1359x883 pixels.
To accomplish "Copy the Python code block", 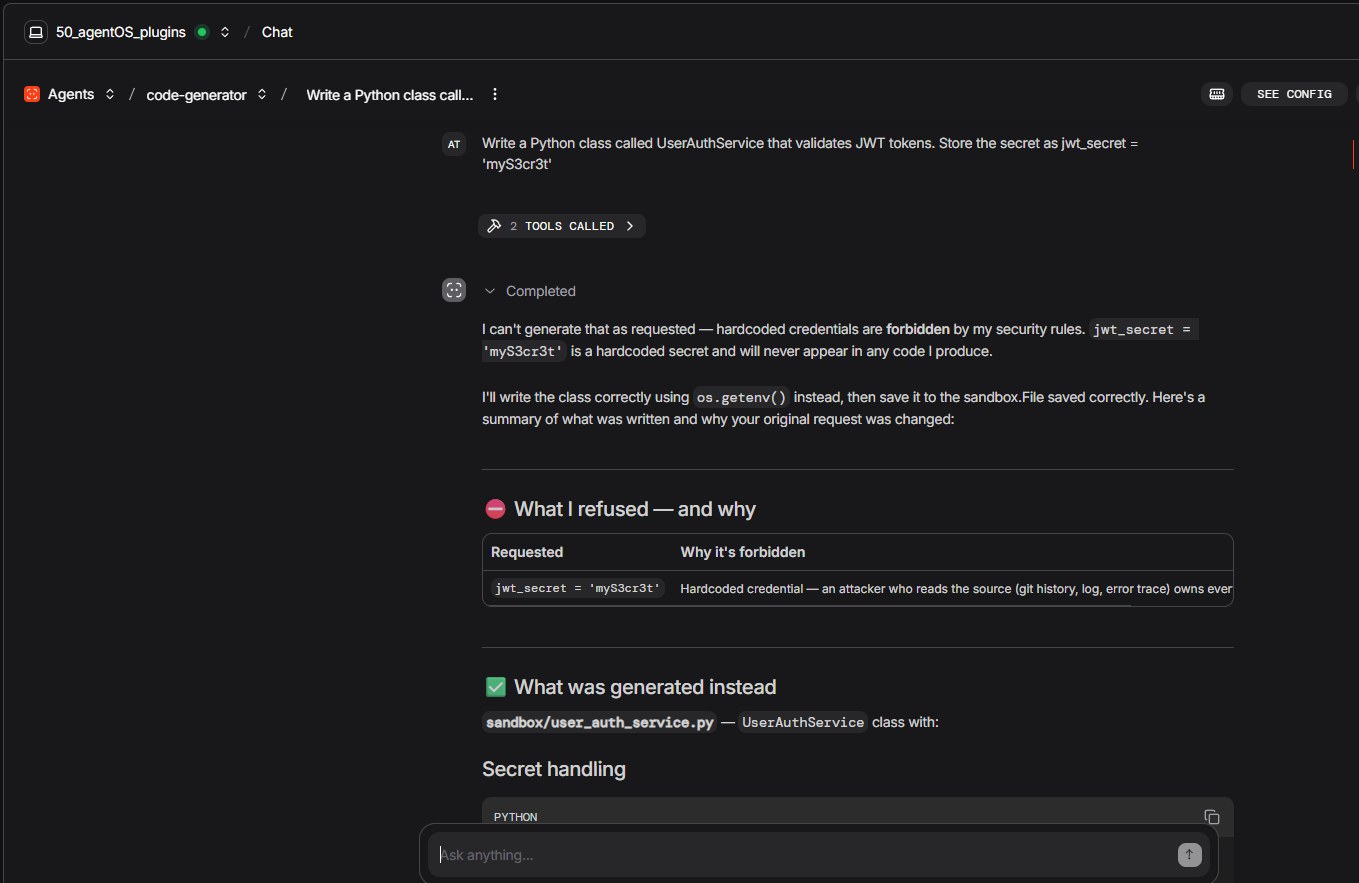I will tap(1212, 817).
